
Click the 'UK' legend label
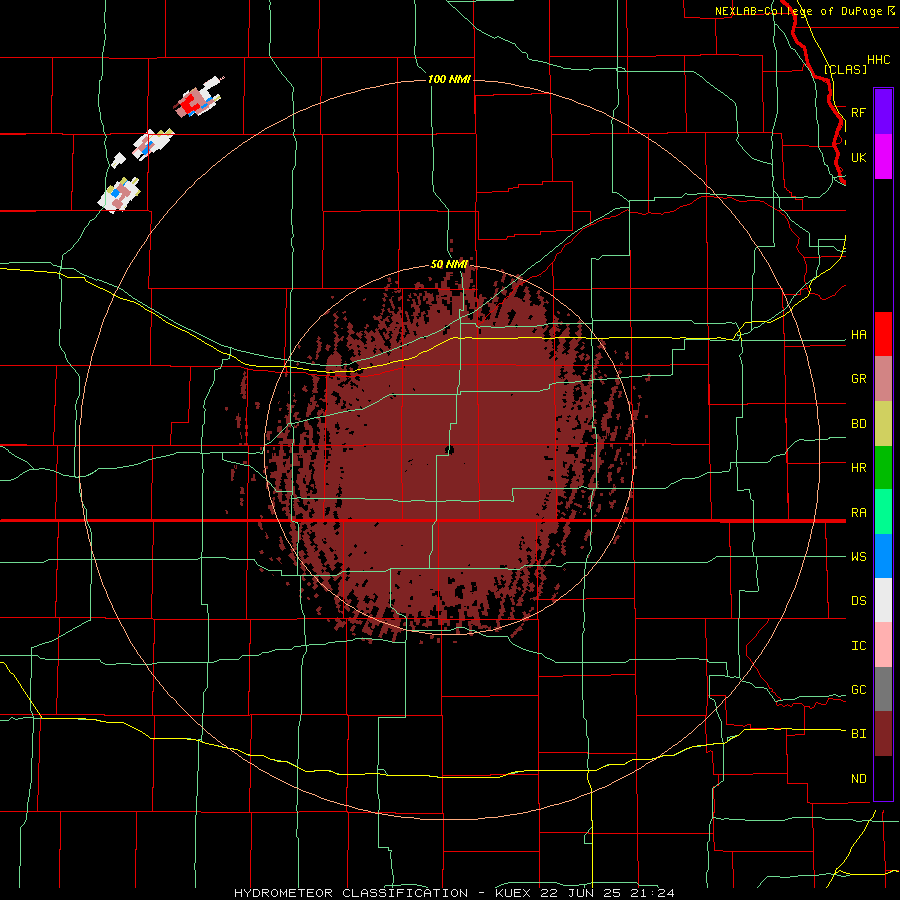point(858,157)
